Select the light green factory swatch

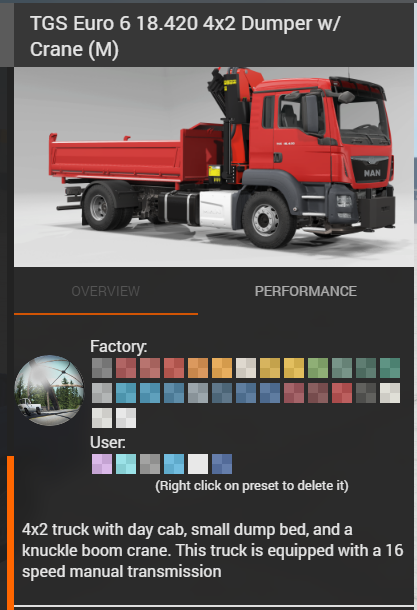(318, 368)
